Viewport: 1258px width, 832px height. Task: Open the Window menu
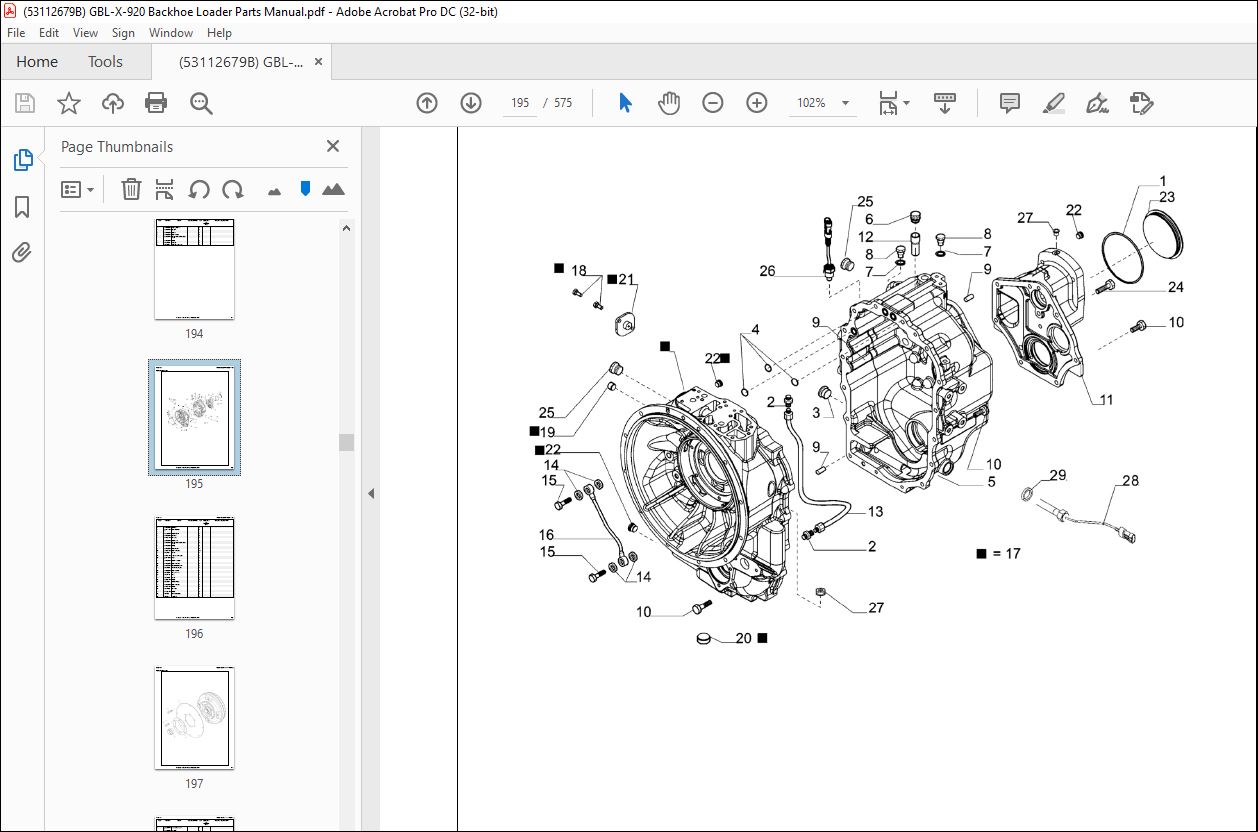(171, 33)
